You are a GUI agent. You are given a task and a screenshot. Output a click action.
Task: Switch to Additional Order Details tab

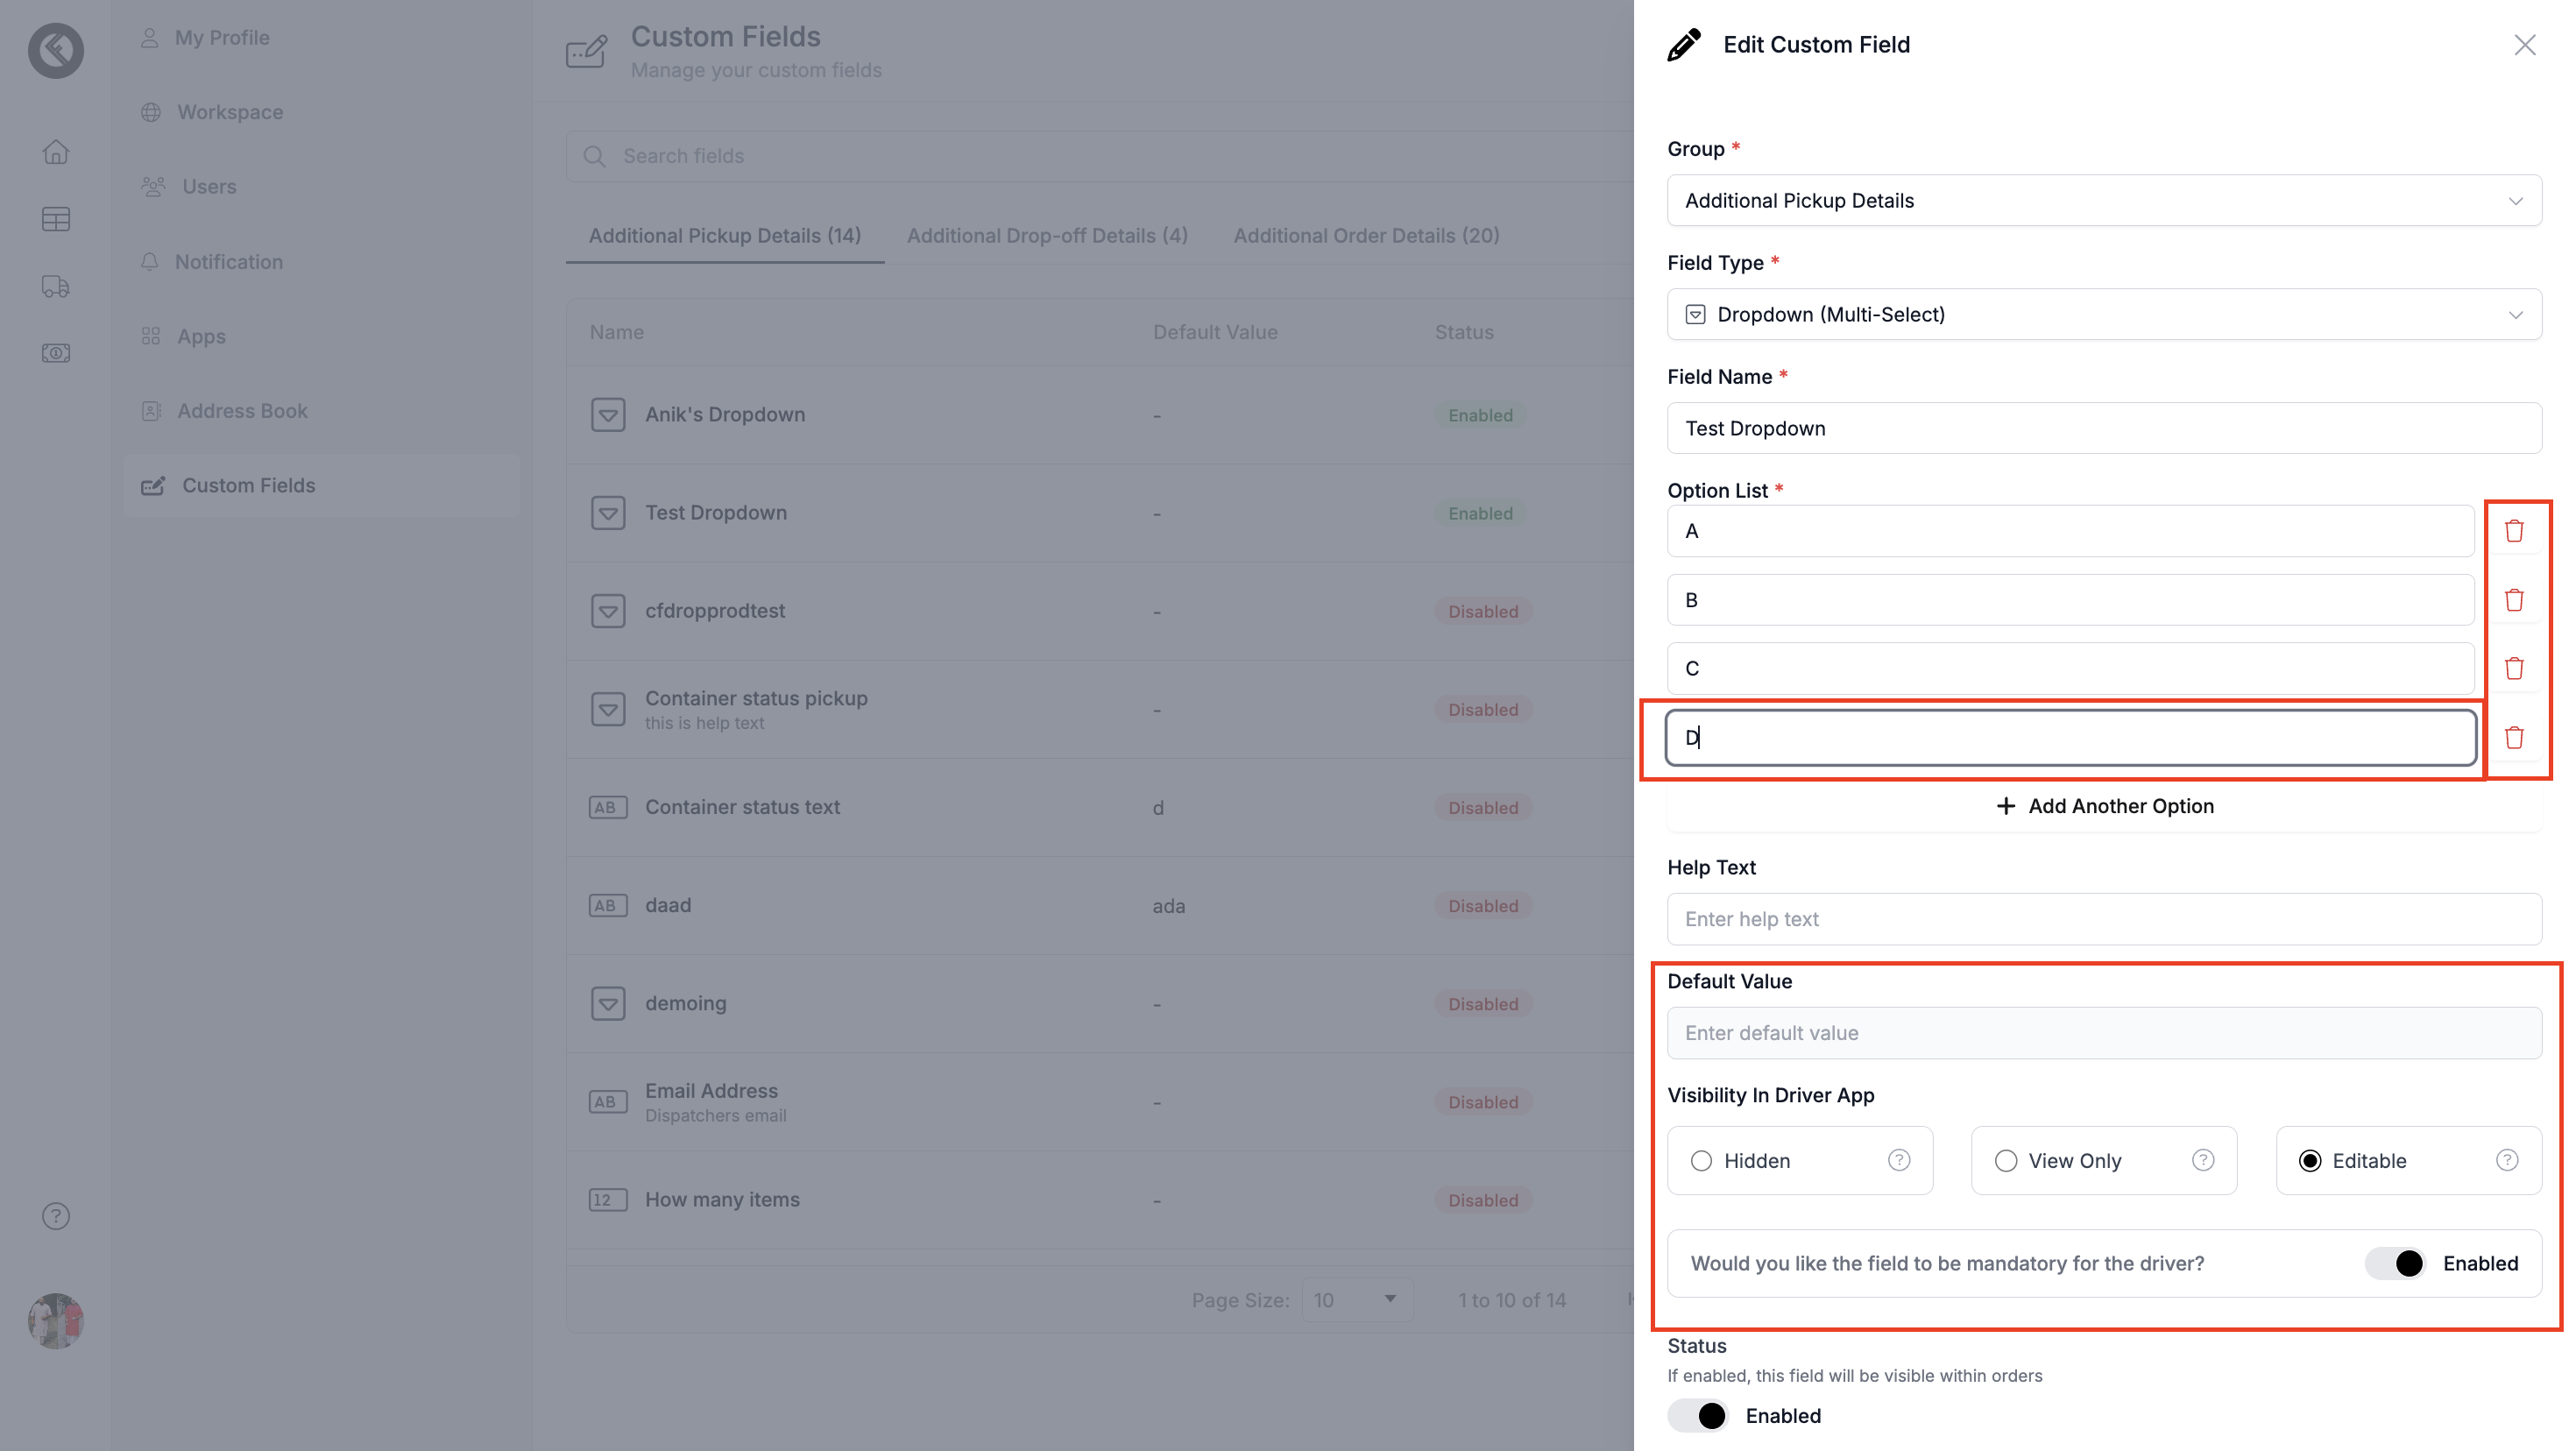pos(1366,236)
